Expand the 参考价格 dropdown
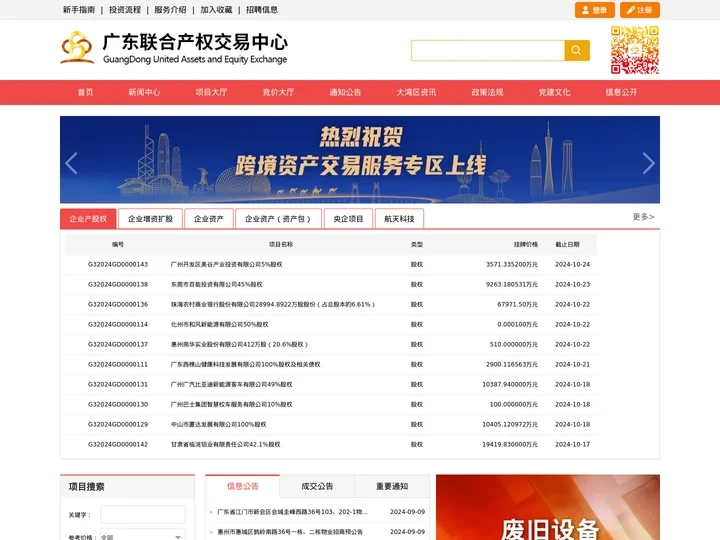Screen dimensions: 720x540 [x=143, y=536]
